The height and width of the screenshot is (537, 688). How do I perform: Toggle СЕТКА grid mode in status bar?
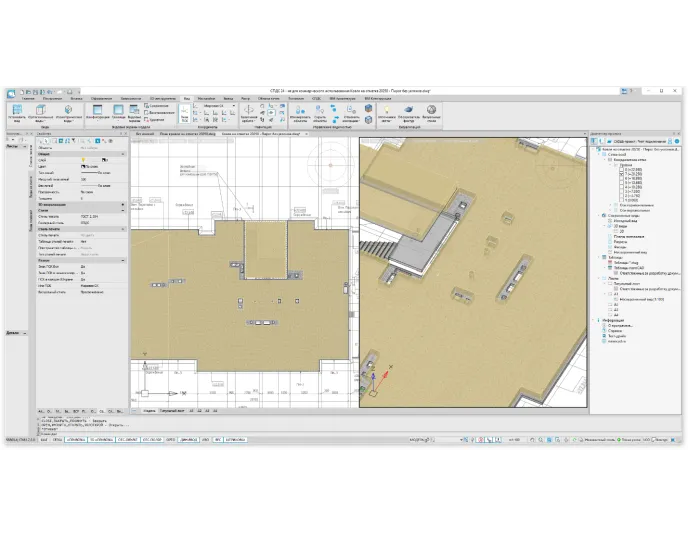(x=57, y=439)
